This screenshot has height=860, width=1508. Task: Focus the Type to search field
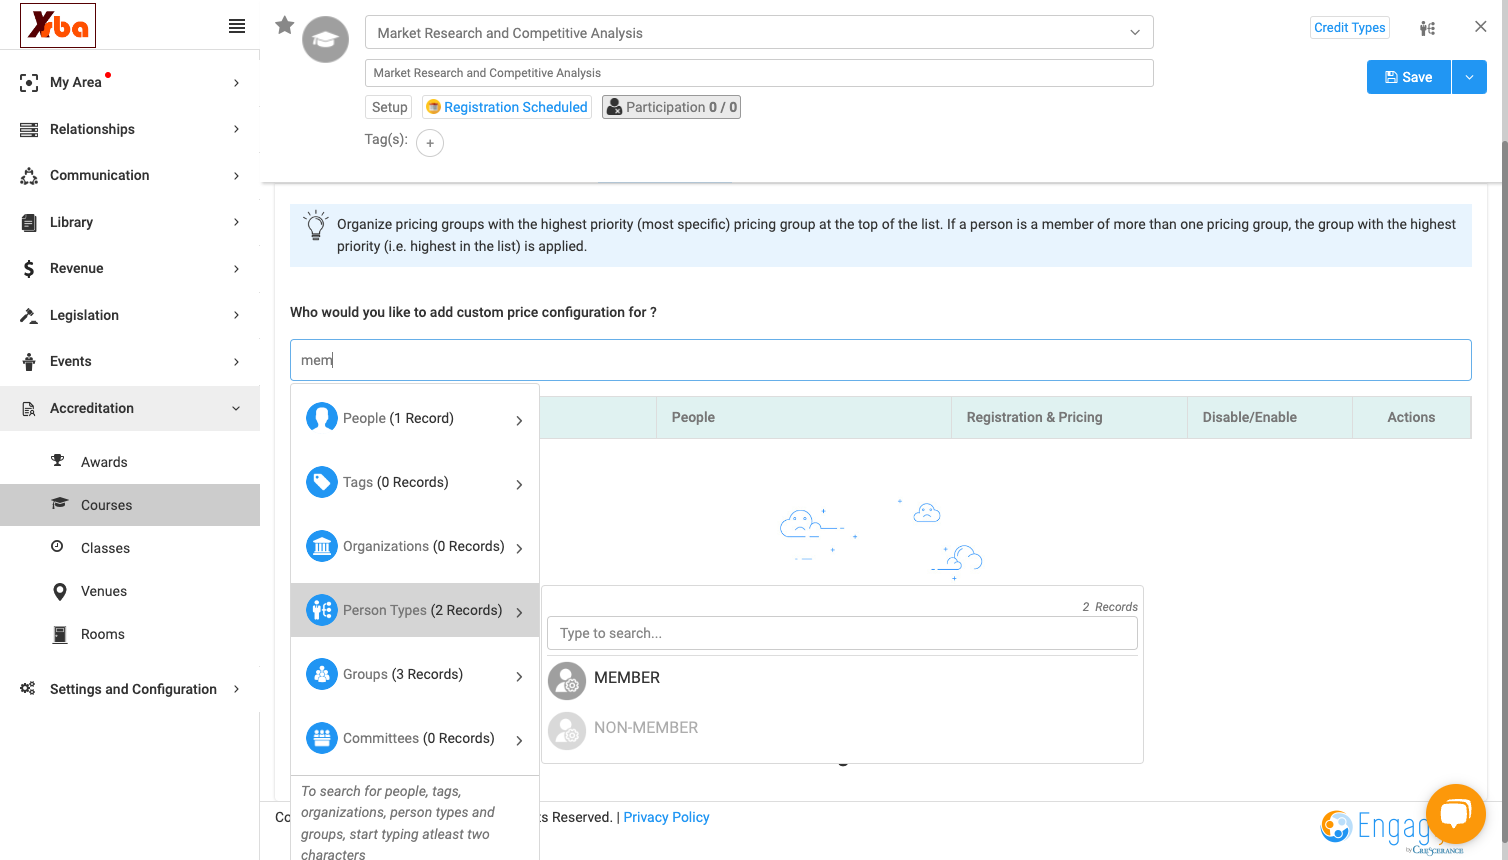tap(842, 633)
